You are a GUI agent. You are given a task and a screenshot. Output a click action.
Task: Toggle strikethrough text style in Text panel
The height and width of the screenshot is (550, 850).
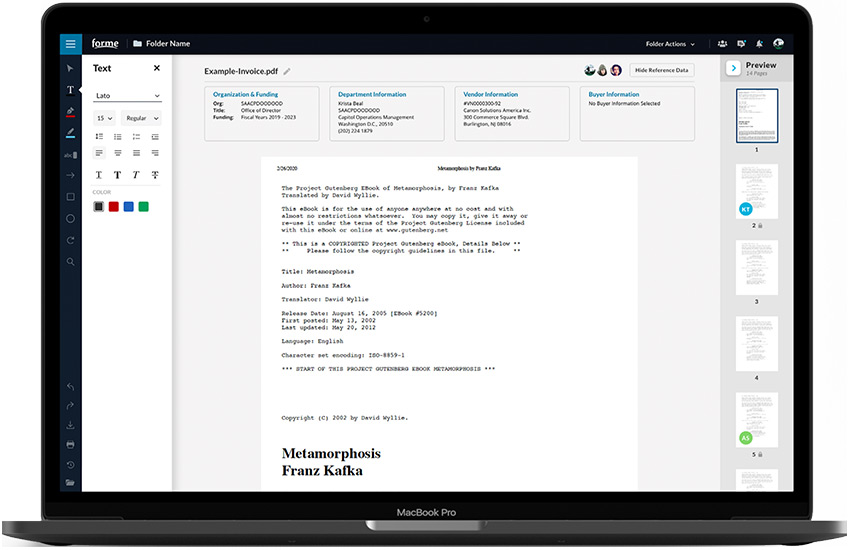tap(155, 175)
